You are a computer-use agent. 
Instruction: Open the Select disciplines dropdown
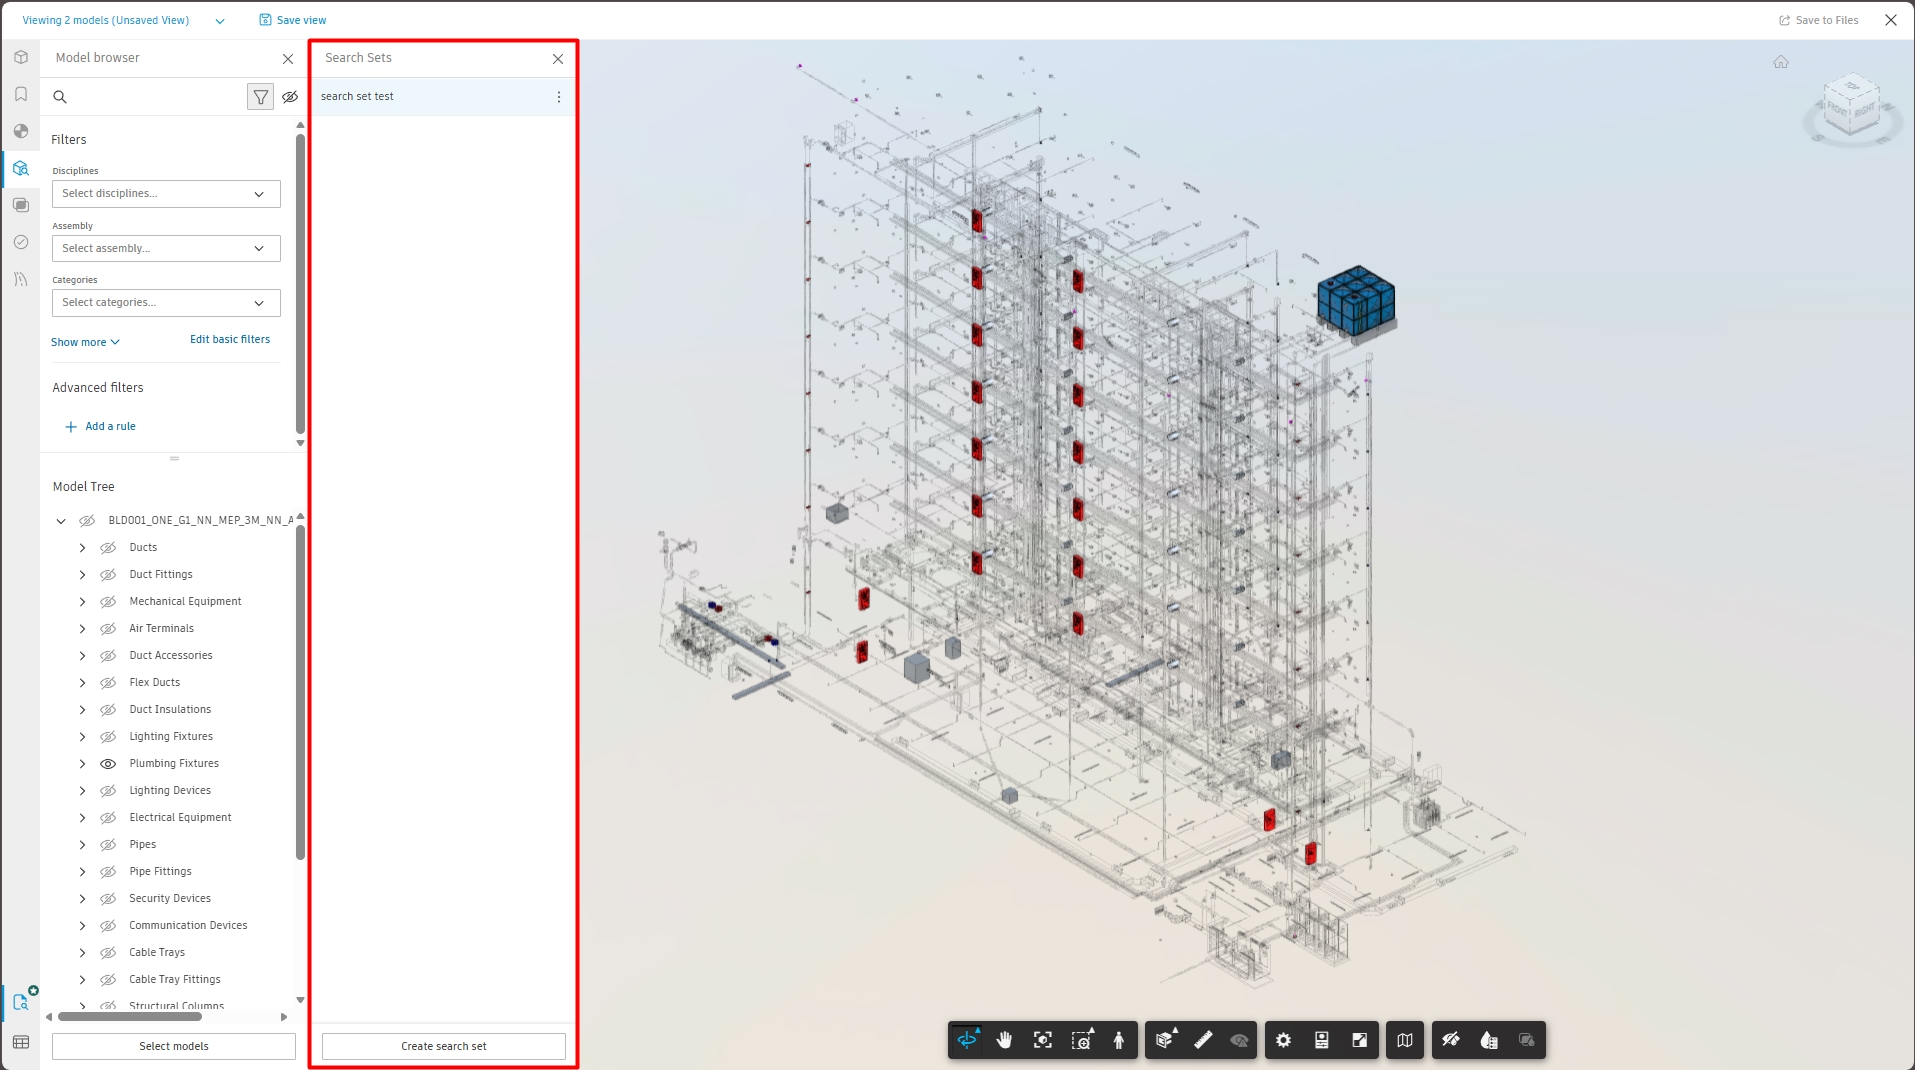[x=166, y=194]
